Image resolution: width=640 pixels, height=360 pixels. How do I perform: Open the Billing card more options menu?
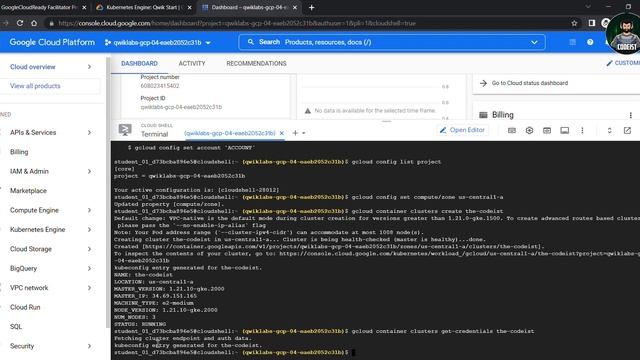[631, 115]
